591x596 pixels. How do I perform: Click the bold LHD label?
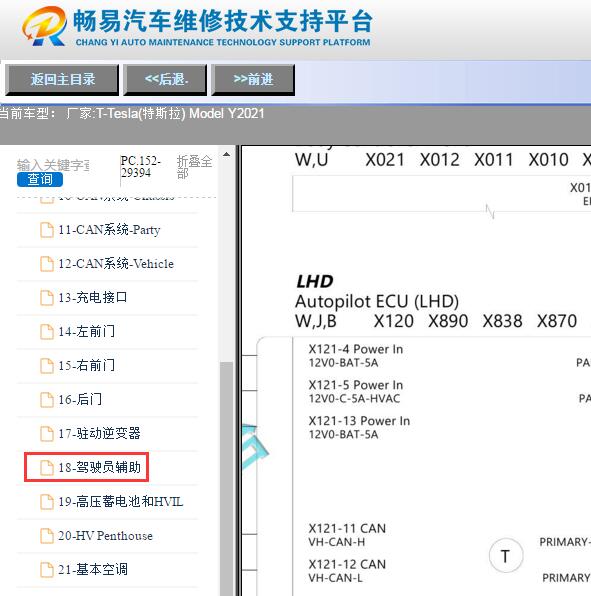click(x=315, y=282)
